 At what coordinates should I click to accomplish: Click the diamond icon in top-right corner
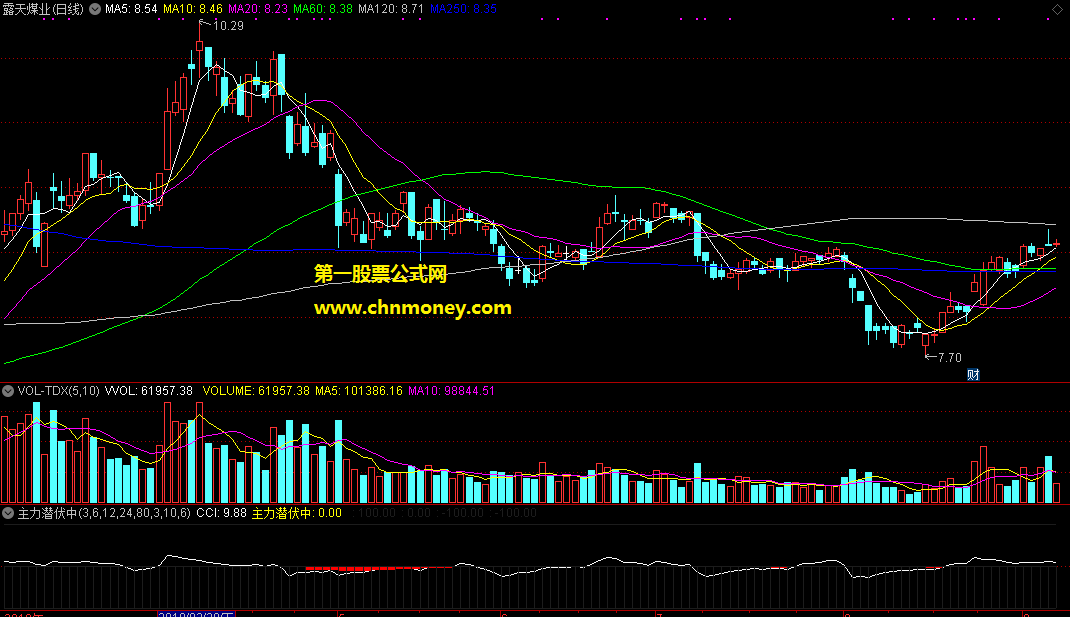click(1057, 10)
